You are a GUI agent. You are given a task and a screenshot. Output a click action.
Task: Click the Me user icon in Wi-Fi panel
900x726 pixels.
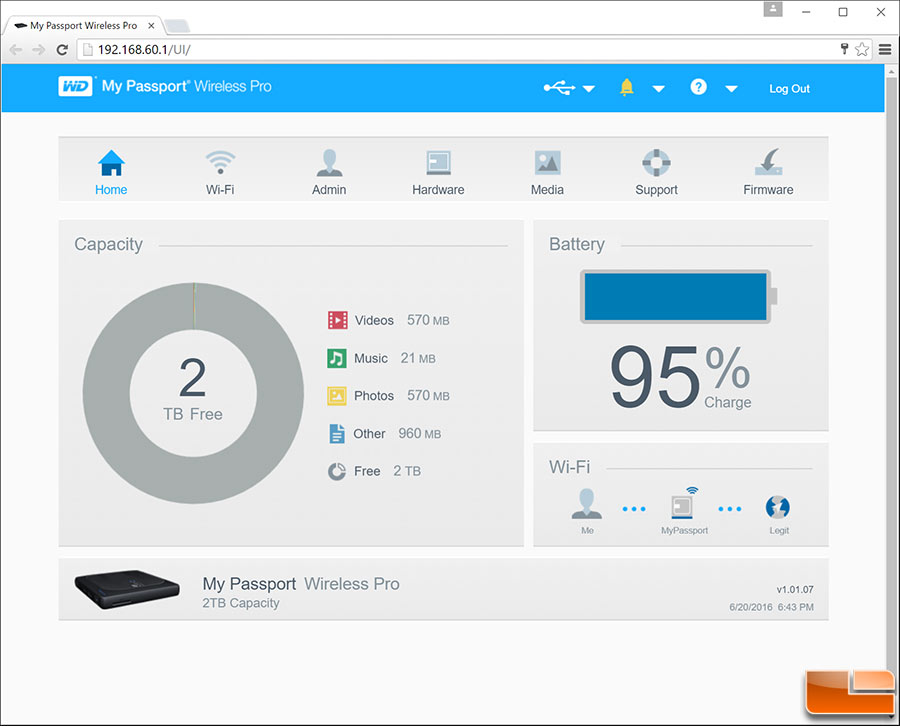(x=587, y=504)
